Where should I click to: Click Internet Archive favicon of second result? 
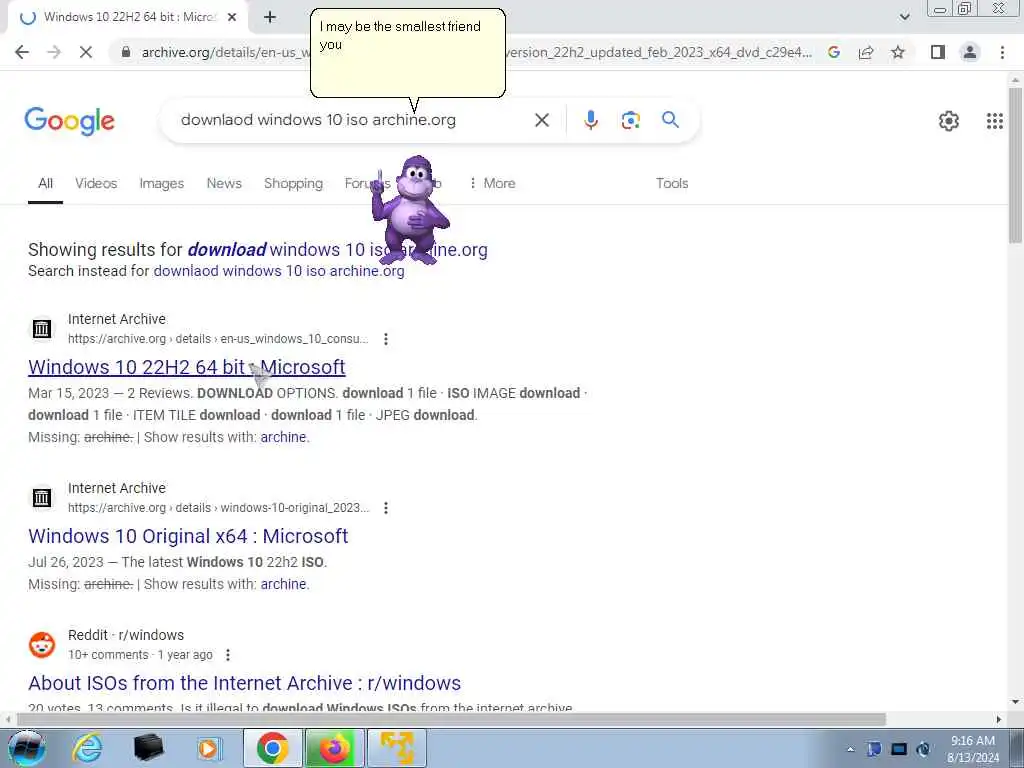click(42, 498)
